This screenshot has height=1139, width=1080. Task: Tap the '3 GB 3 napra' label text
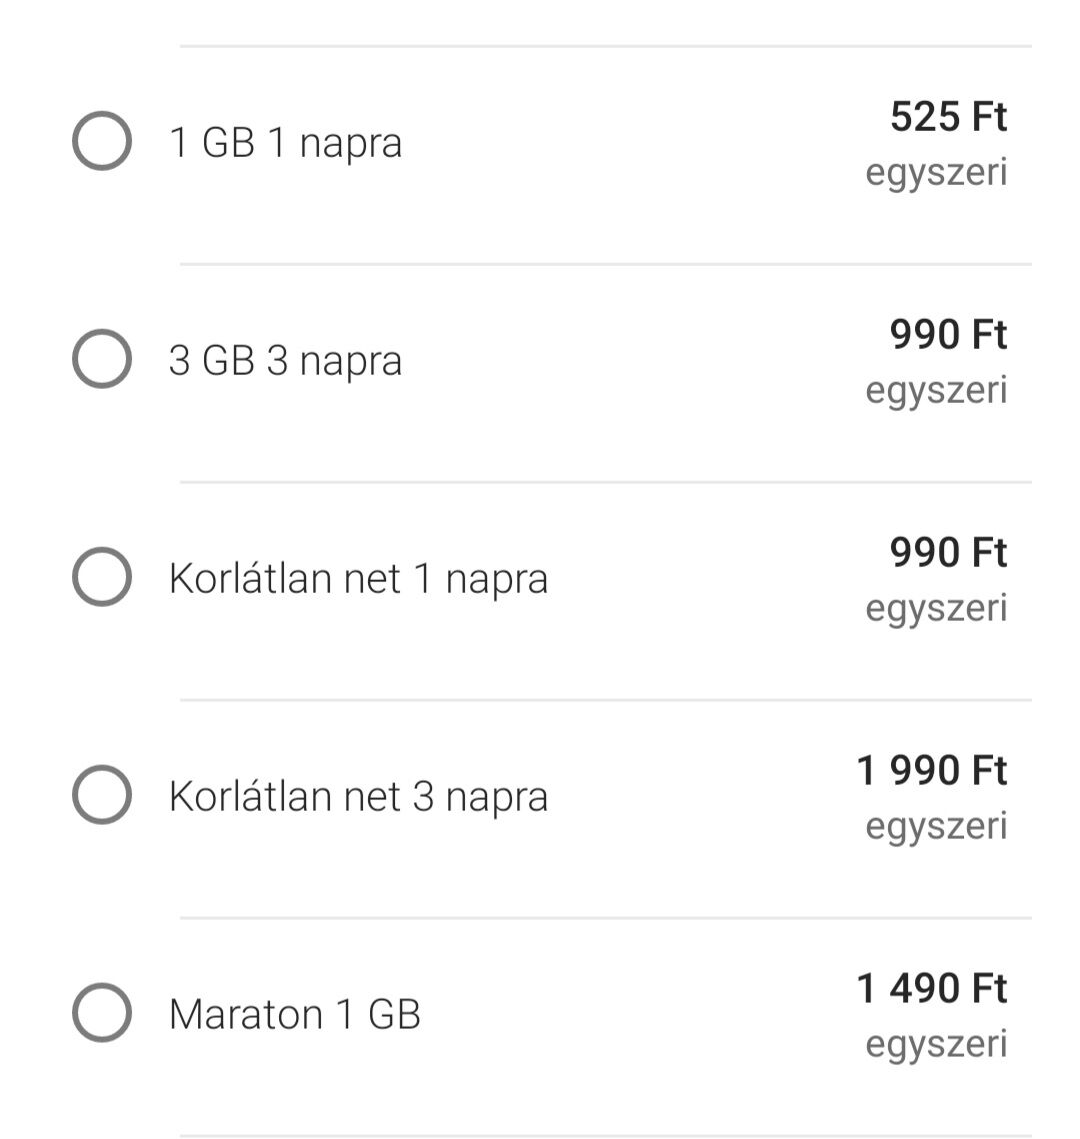285,362
